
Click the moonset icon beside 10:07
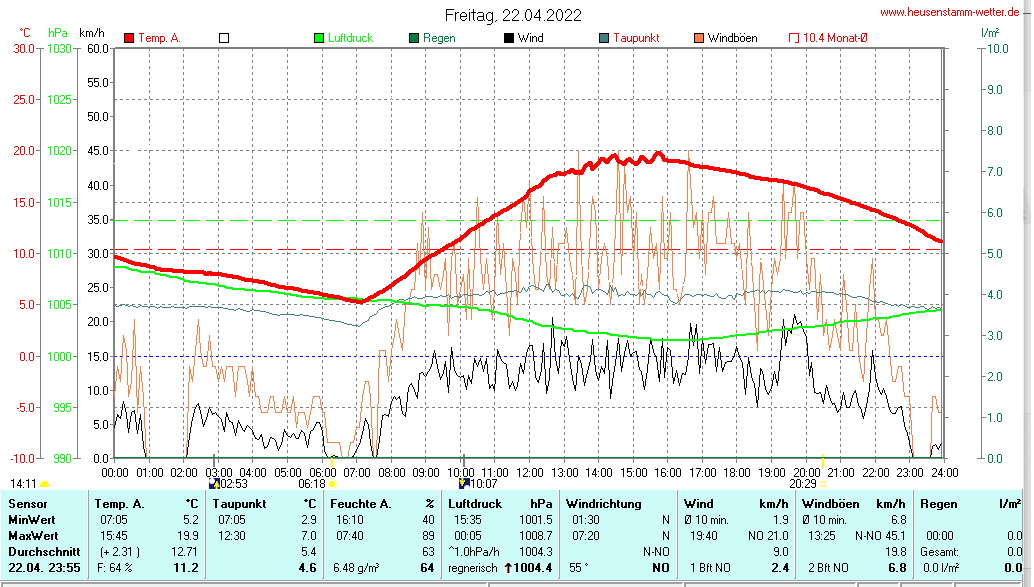click(x=463, y=483)
